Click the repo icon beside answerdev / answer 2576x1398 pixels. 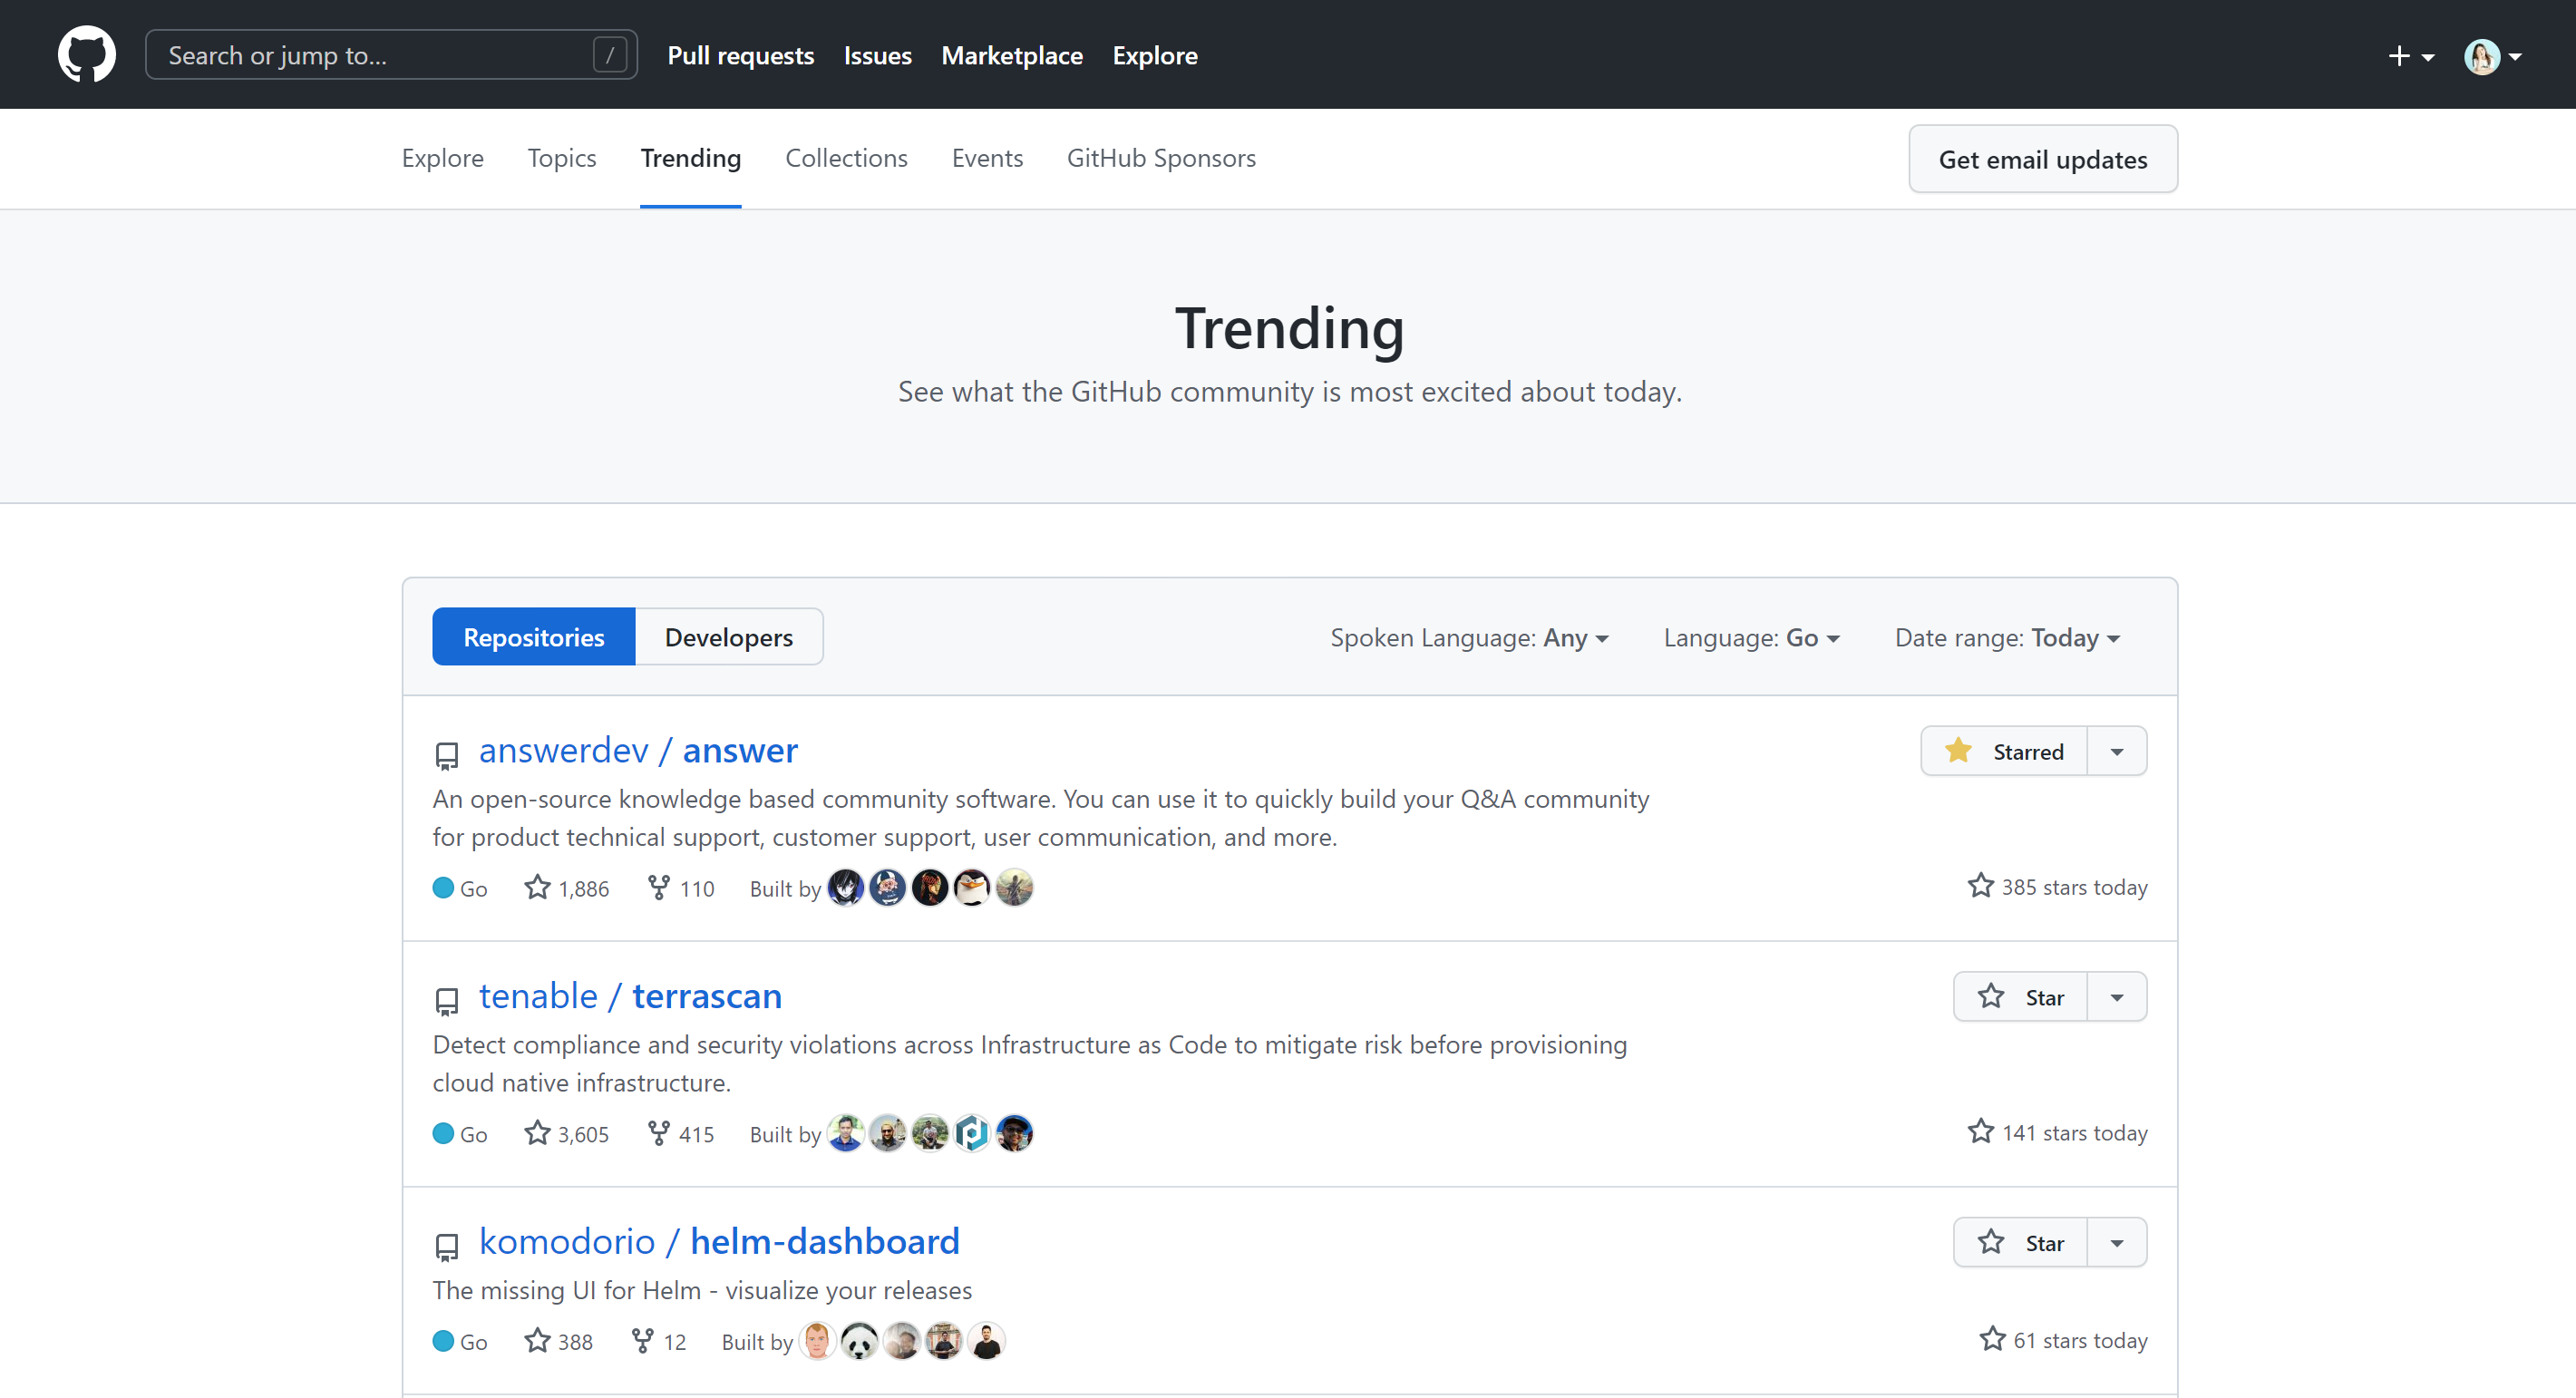coord(447,755)
